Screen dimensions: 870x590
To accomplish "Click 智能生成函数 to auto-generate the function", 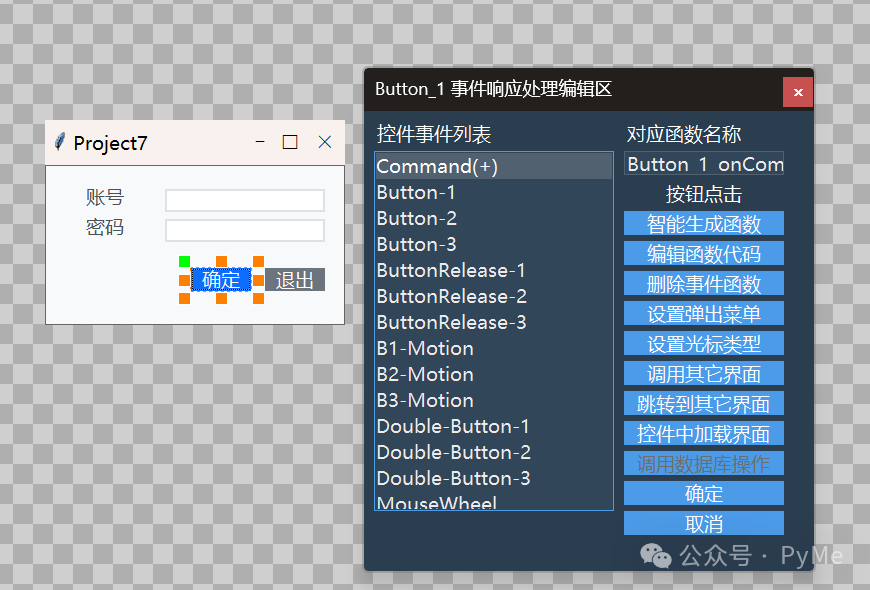I will tap(703, 223).
